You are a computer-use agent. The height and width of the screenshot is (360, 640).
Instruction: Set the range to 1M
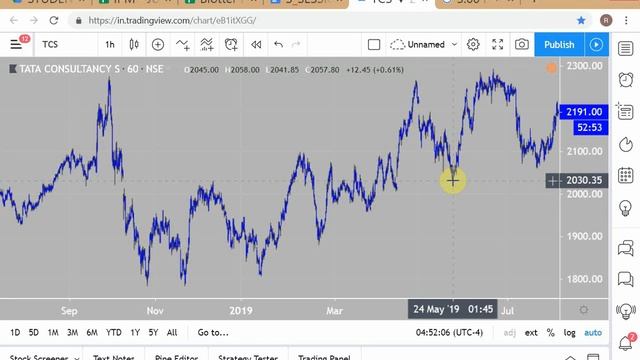53,333
